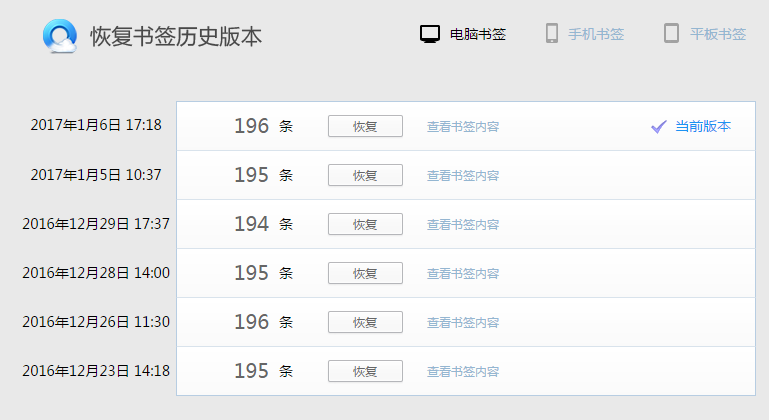The image size is (769, 420).
Task: Restore the 2016年12月23日 14:18 version
Action: coord(365,371)
